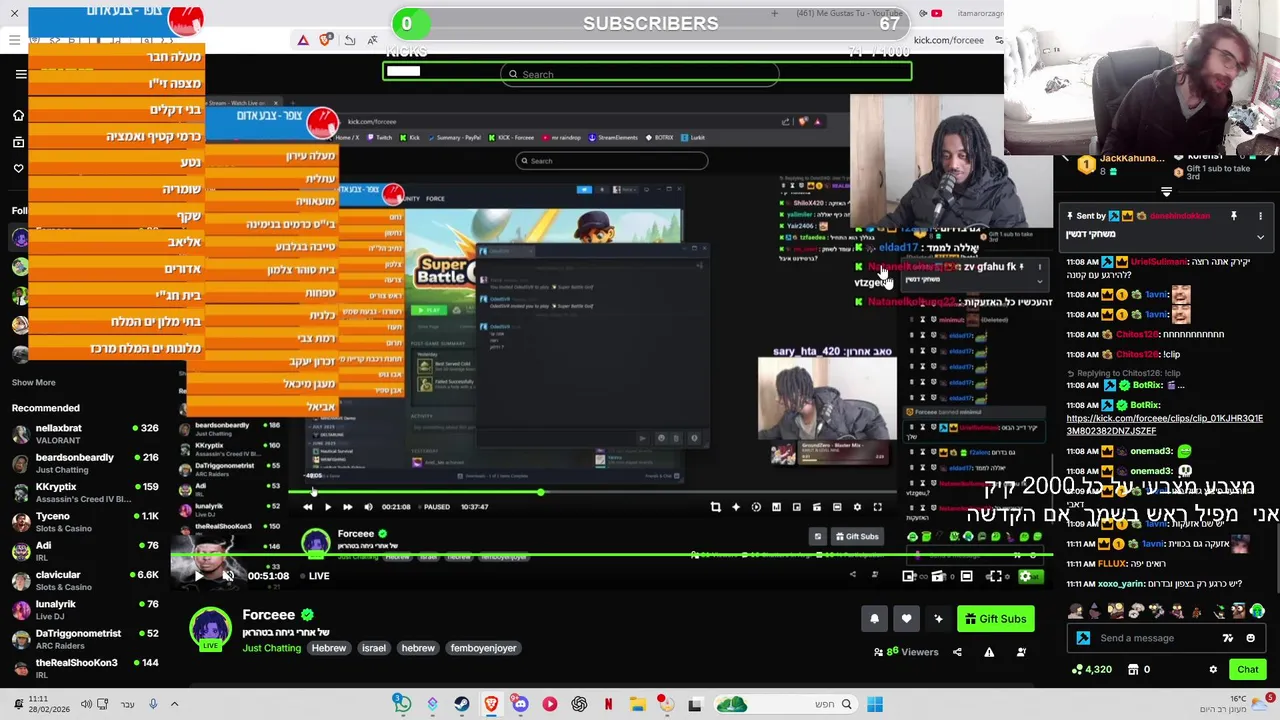This screenshot has width=1280, height=720.
Task: Click fast-forward in the nested stream player
Action: click(x=347, y=507)
